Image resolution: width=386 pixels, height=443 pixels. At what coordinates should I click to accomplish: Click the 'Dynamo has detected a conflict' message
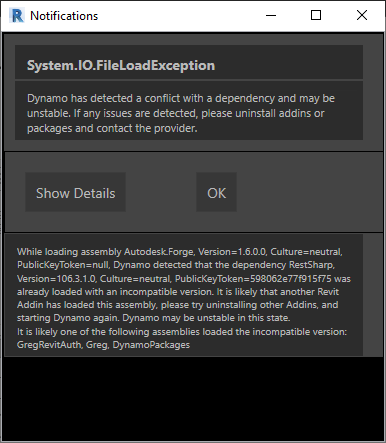(x=181, y=113)
